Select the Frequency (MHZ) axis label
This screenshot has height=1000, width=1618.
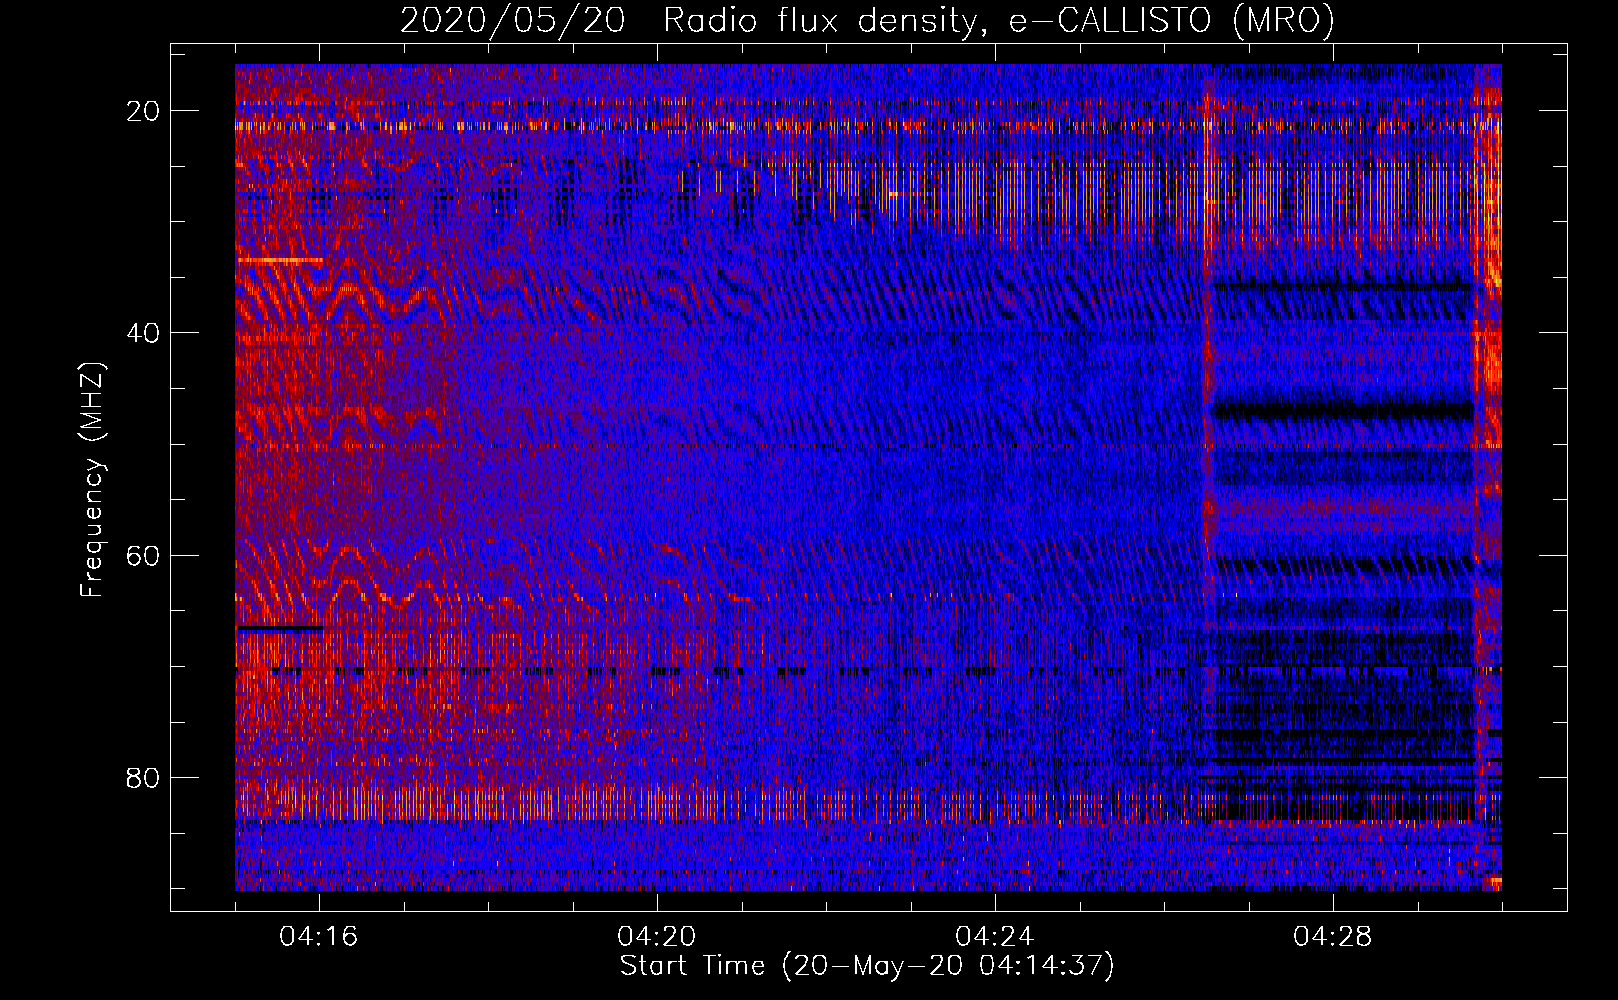tap(92, 480)
